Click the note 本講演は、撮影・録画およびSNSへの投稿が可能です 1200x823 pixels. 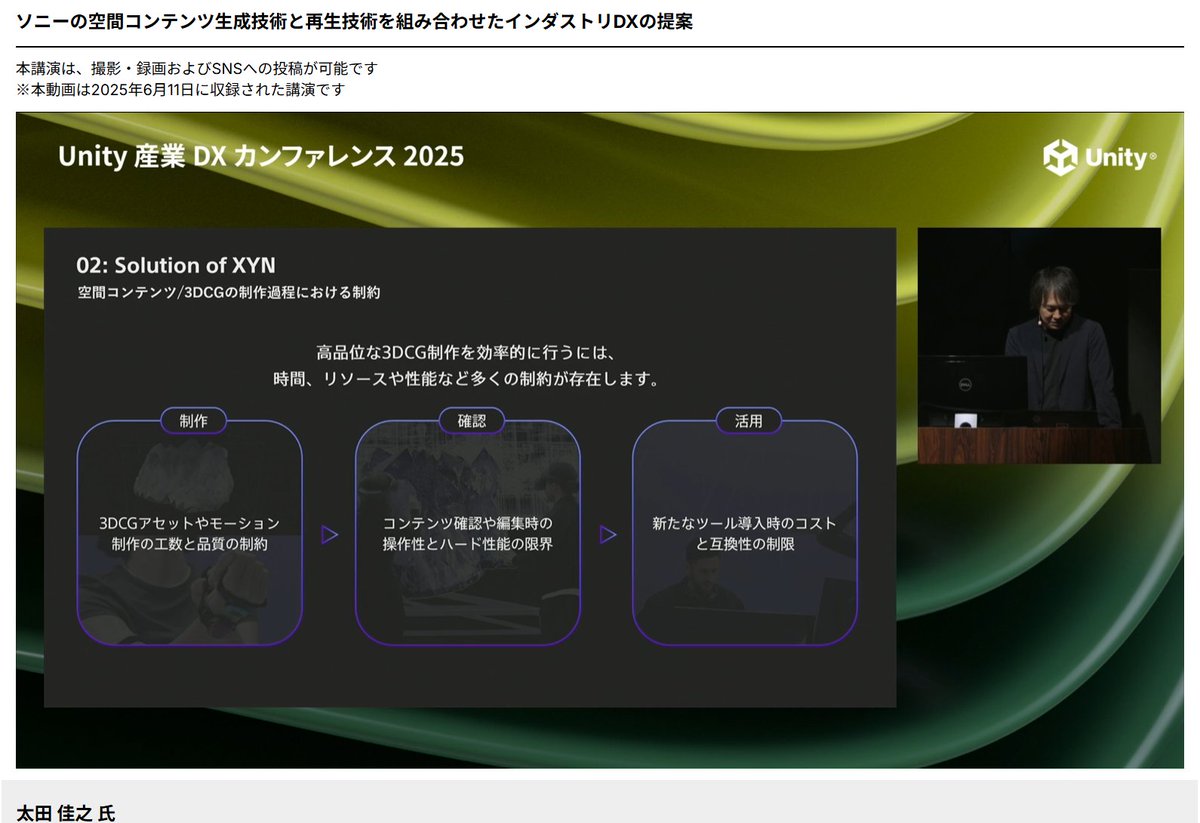[198, 69]
